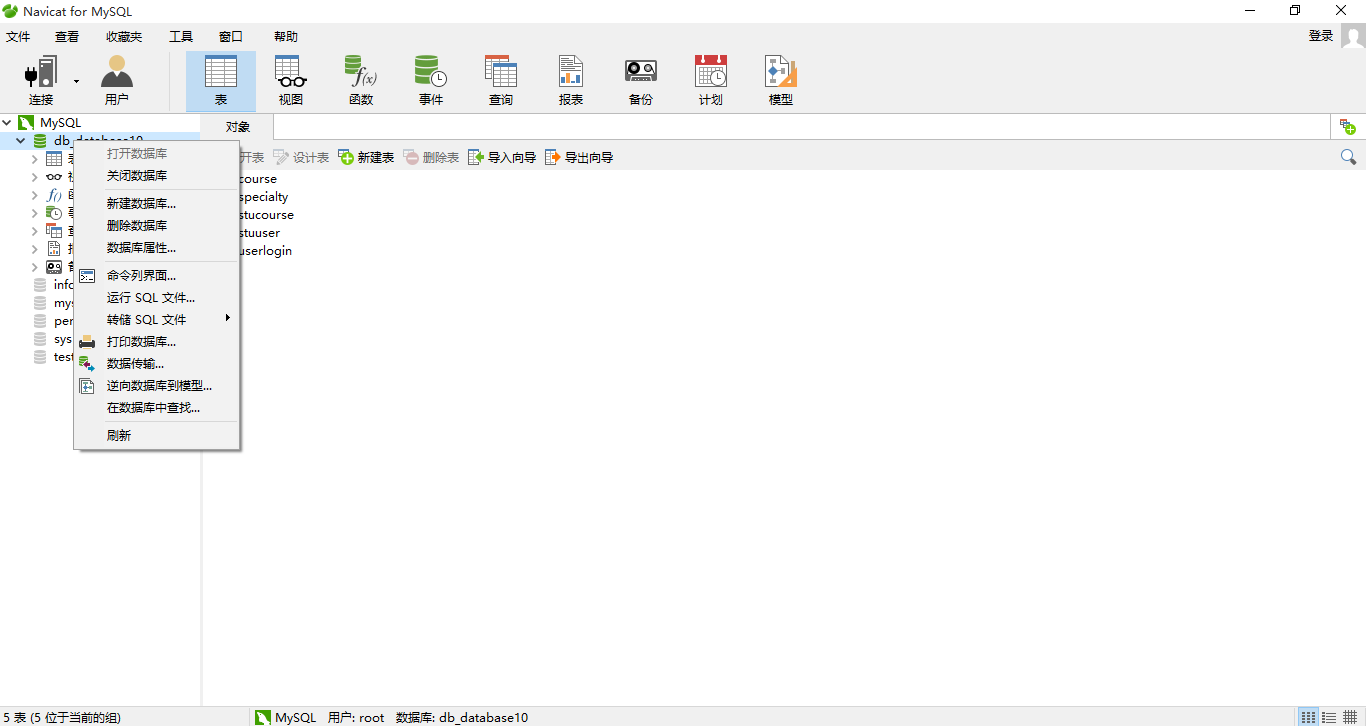Collapse the MySQL connection node
1366x726 pixels.
[7, 123]
